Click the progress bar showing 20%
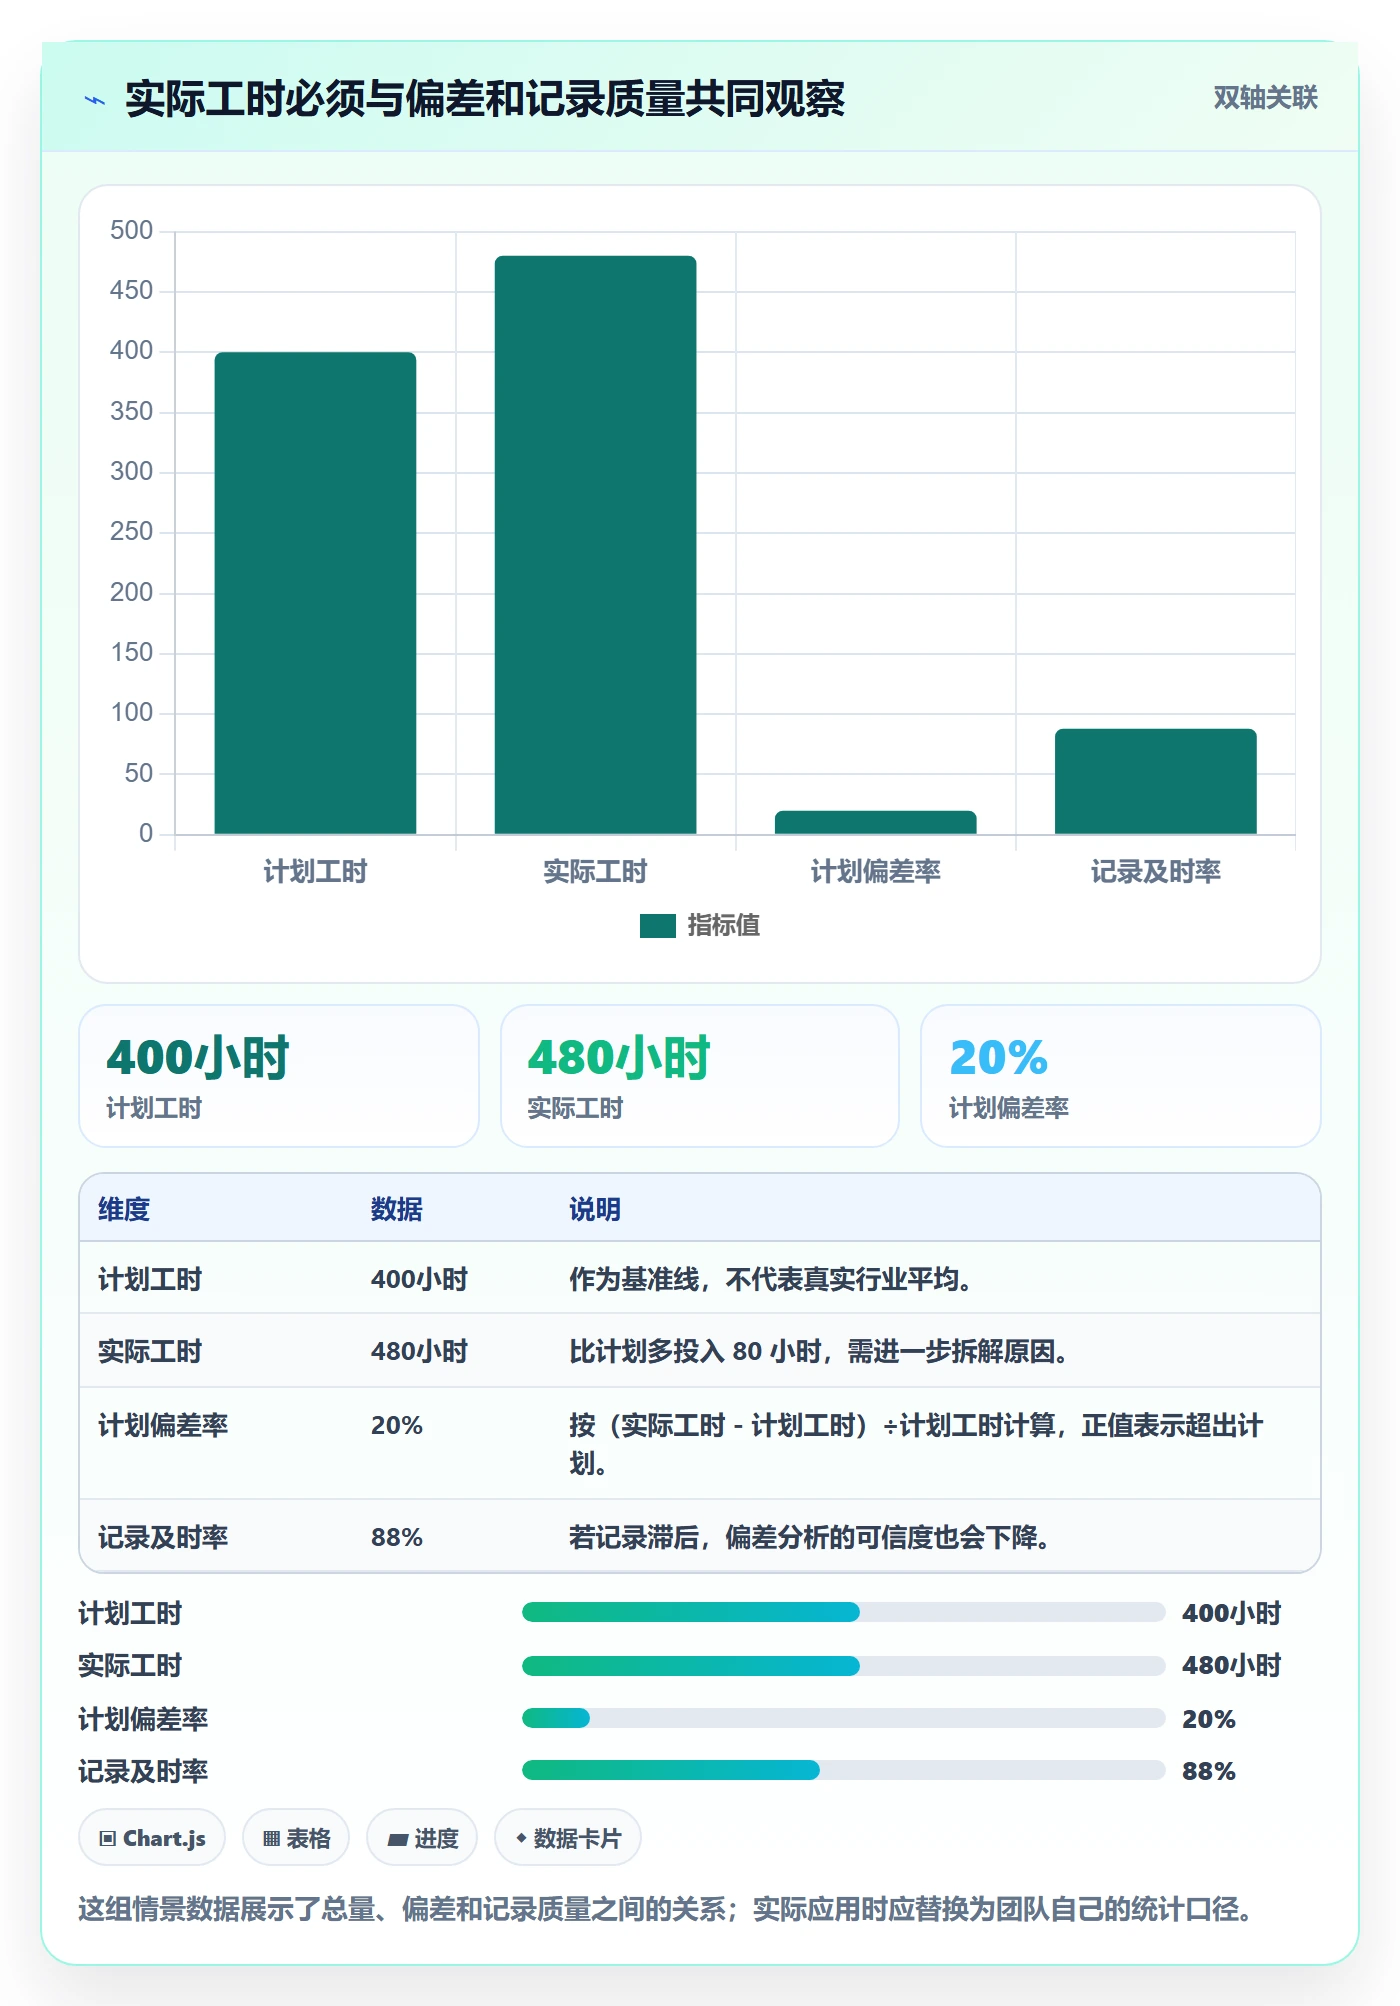Viewport: 1400px width, 2006px height. (x=843, y=1718)
